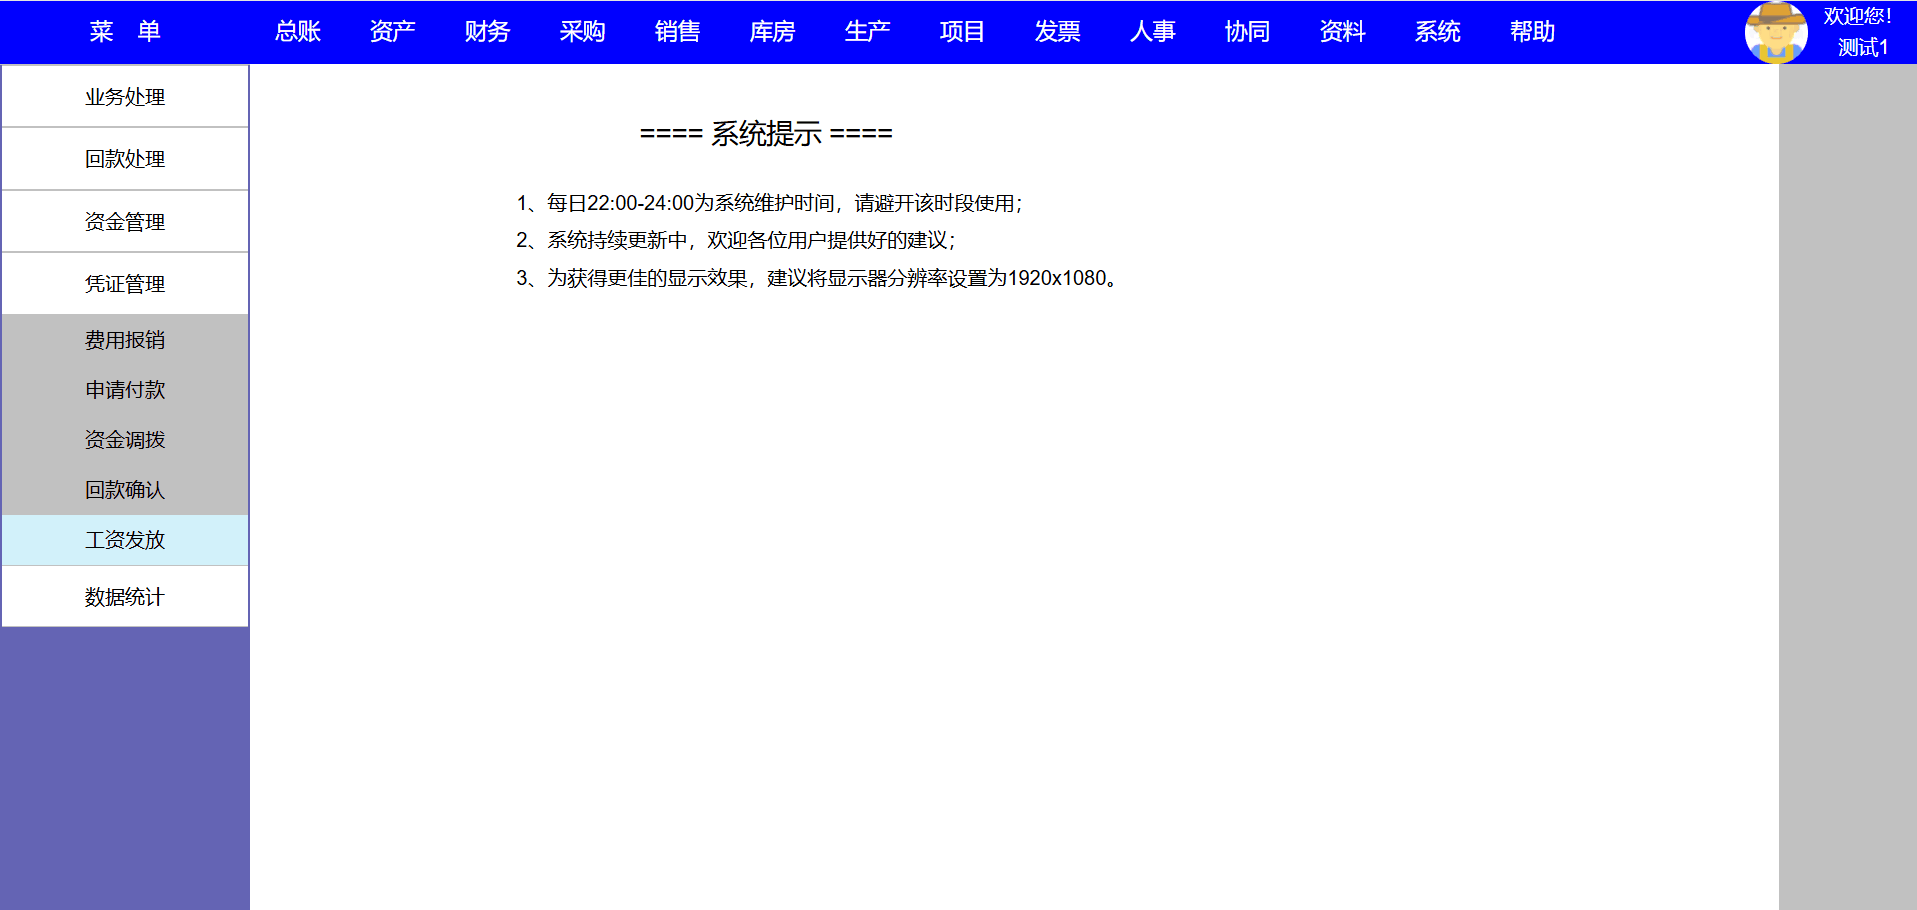The width and height of the screenshot is (1917, 910).
Task: Click the 帮助 menu
Action: 1532,32
